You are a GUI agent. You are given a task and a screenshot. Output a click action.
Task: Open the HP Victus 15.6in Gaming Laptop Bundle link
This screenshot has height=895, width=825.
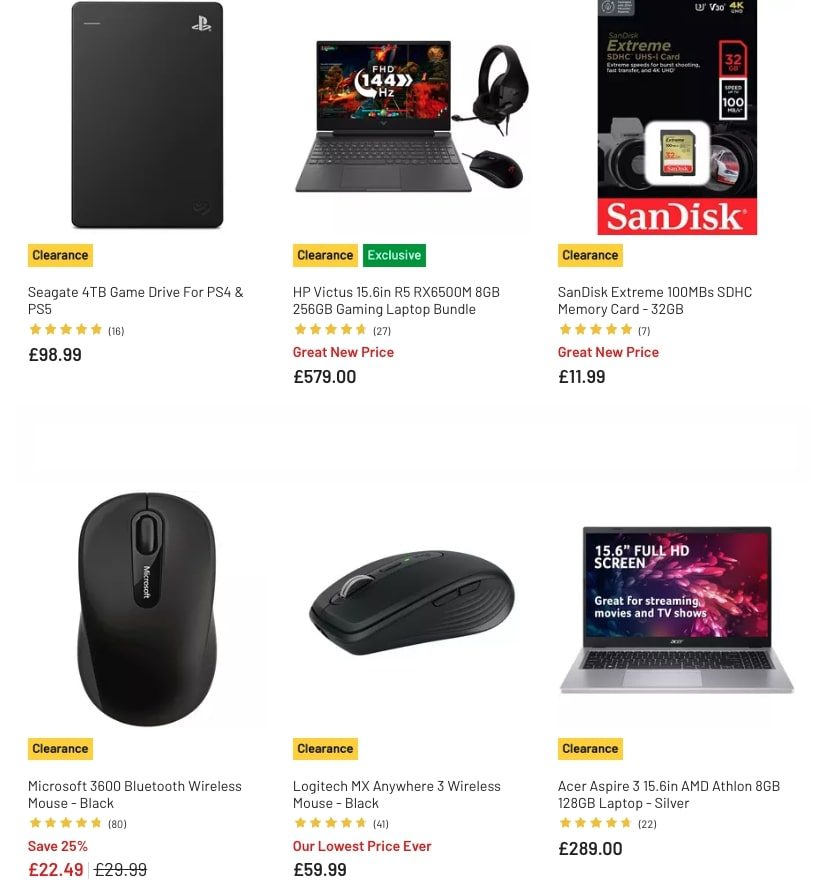coord(396,300)
